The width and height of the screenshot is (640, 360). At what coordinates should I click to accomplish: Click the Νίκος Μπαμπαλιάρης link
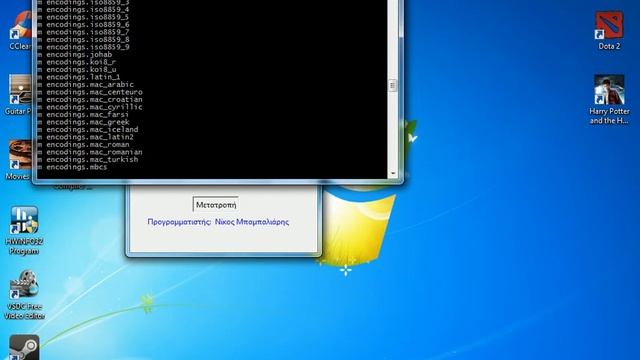tap(252, 222)
